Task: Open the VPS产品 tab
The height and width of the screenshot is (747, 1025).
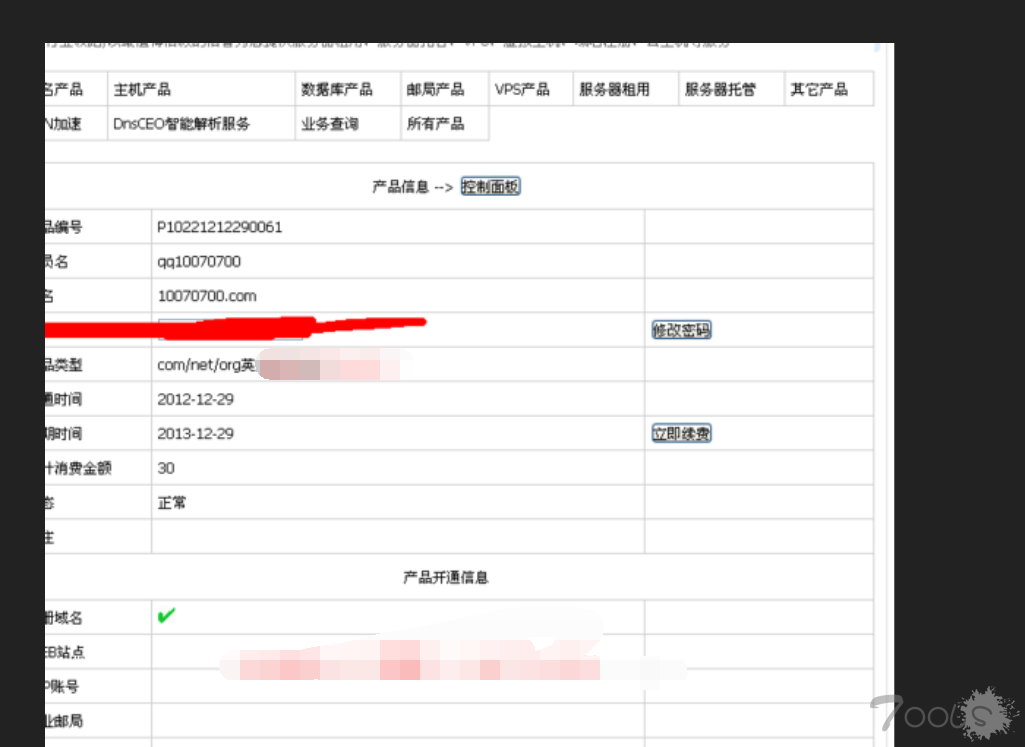Action: point(522,90)
